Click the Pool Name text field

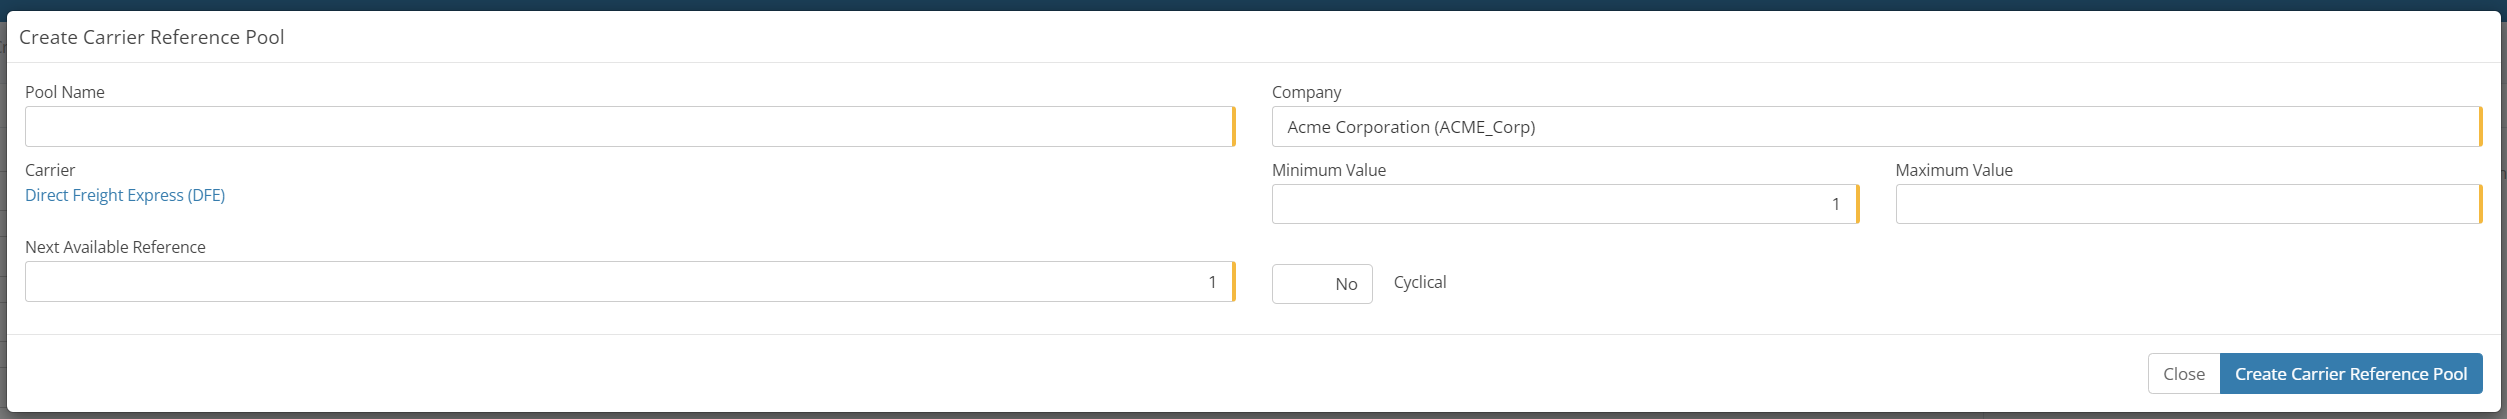[628, 127]
